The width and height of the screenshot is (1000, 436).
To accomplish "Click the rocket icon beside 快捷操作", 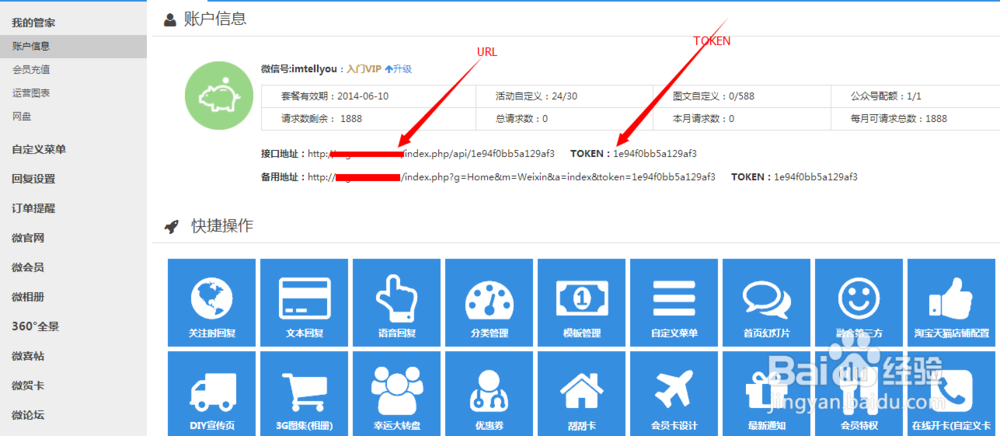I will 171,226.
